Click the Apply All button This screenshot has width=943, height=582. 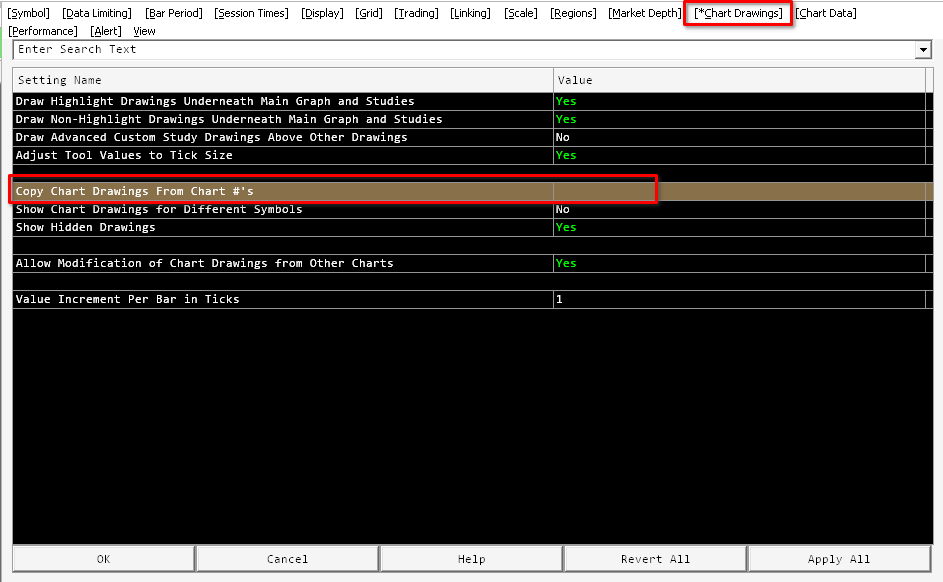pyautogui.click(x=839, y=559)
